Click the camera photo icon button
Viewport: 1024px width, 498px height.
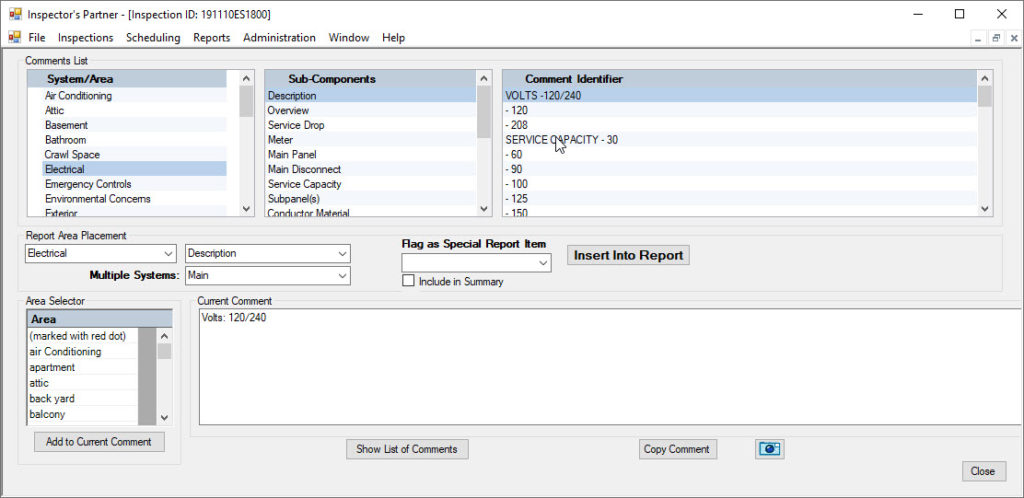(769, 449)
